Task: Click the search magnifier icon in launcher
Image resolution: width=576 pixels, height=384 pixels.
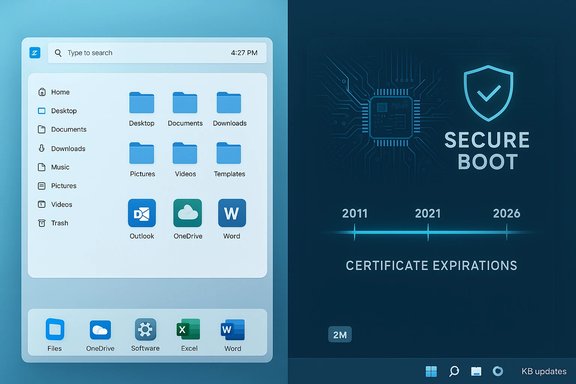Action: 58,53
